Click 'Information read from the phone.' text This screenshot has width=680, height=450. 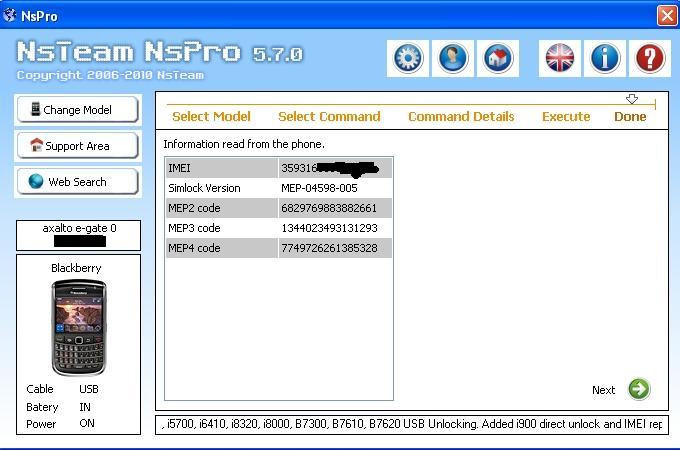244,144
